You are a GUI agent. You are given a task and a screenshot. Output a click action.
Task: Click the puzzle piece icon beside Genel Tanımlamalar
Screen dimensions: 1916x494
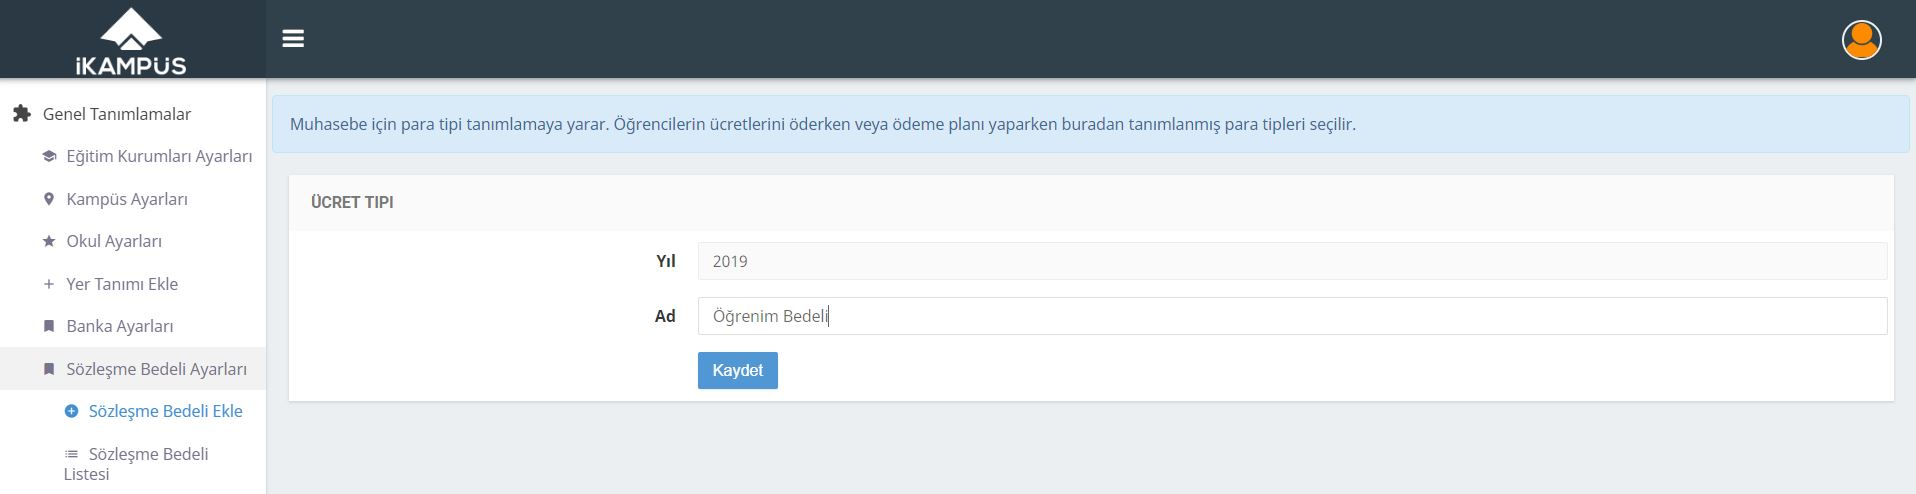[22, 114]
